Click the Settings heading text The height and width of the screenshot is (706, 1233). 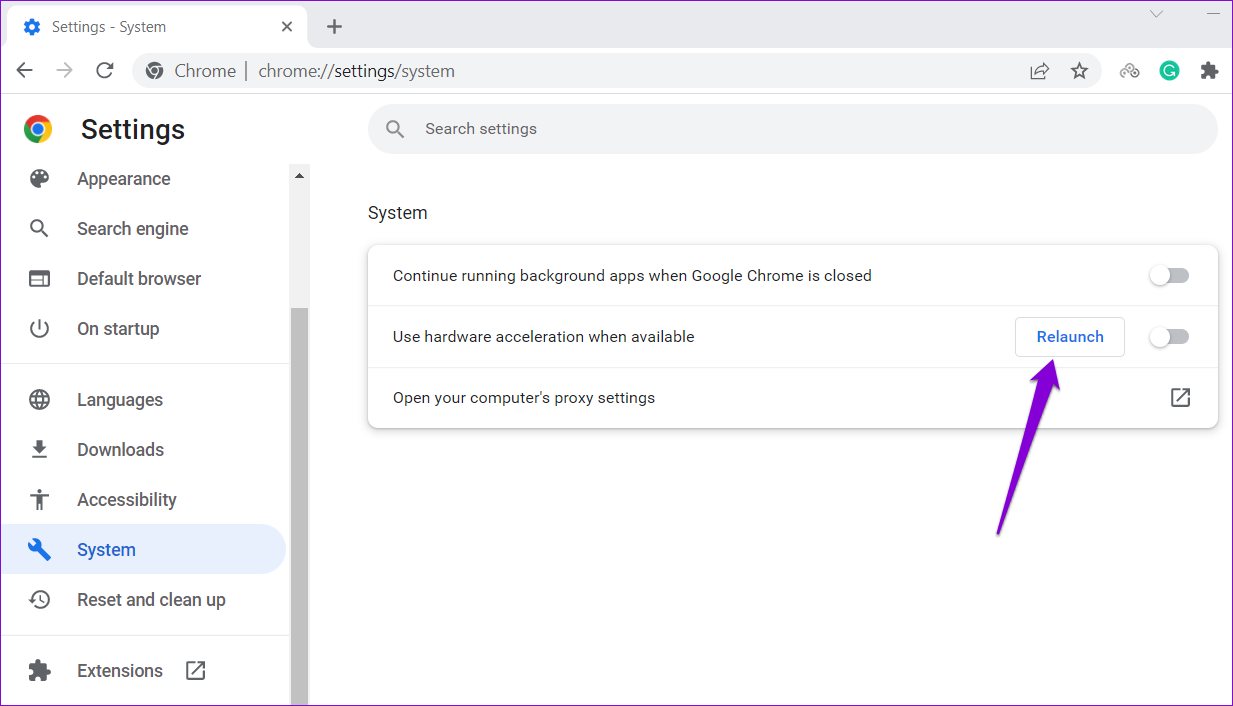[133, 129]
